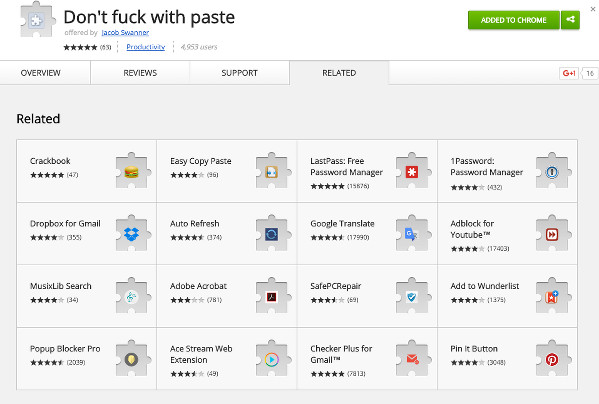The height and width of the screenshot is (404, 599).
Task: Click the Crackbook burger icon
Action: click(131, 172)
